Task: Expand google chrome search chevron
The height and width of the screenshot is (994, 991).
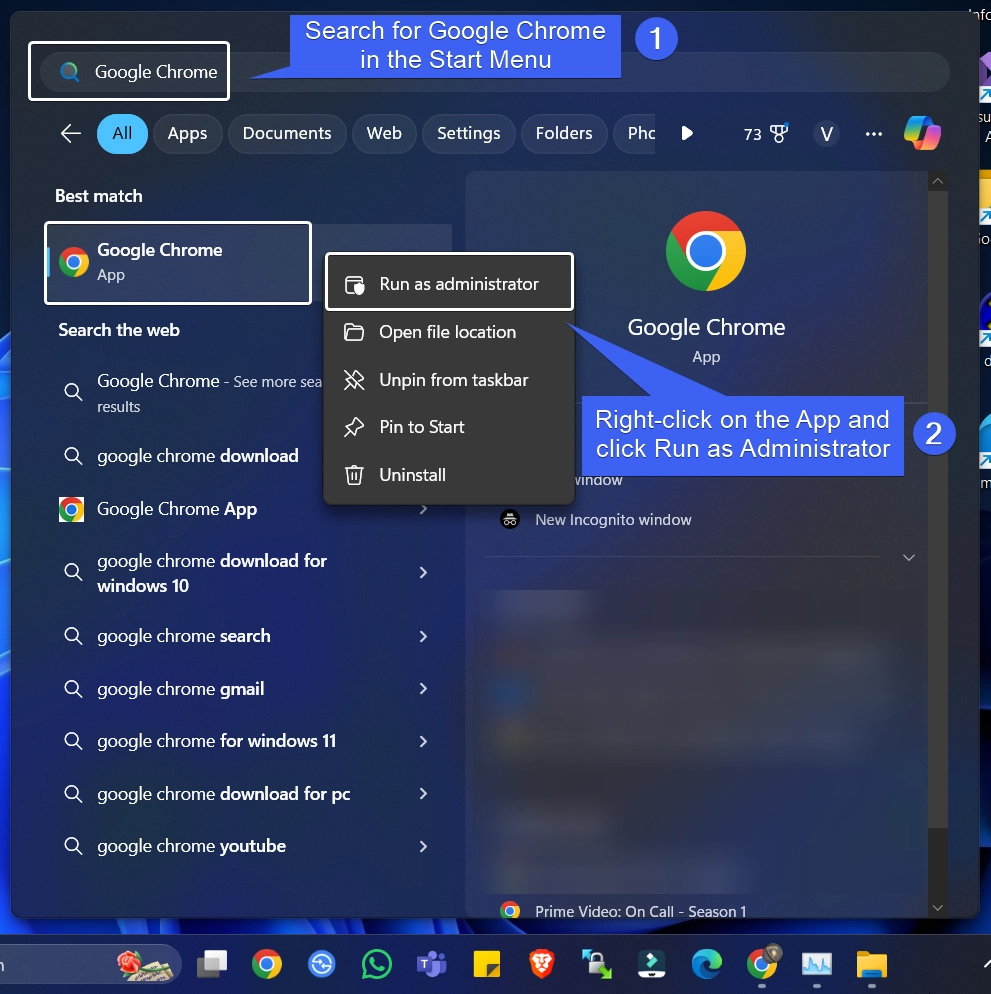Action: 424,636
